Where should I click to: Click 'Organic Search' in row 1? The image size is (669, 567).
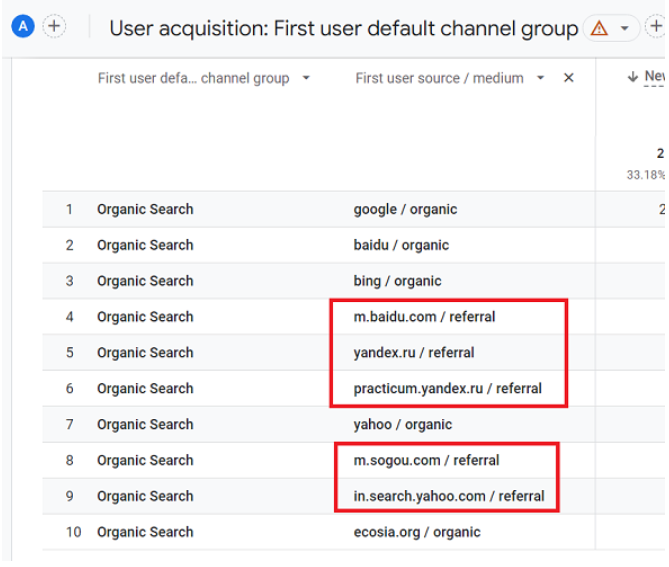tap(145, 209)
